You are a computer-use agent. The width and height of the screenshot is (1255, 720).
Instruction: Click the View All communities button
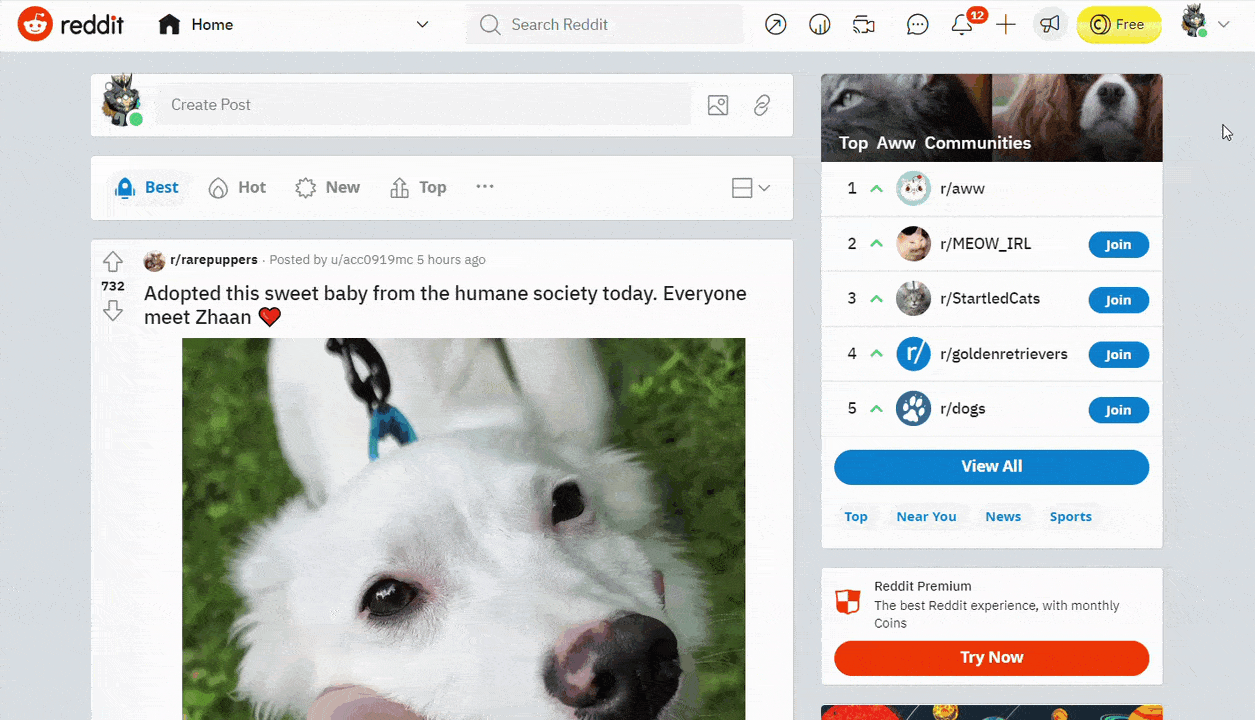pos(991,467)
